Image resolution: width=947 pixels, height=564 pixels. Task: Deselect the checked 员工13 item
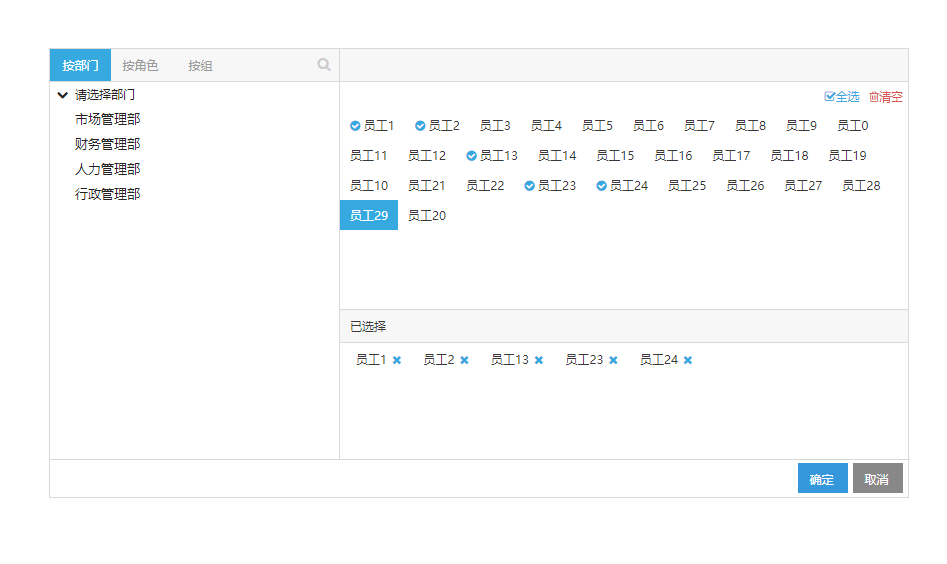coord(492,156)
